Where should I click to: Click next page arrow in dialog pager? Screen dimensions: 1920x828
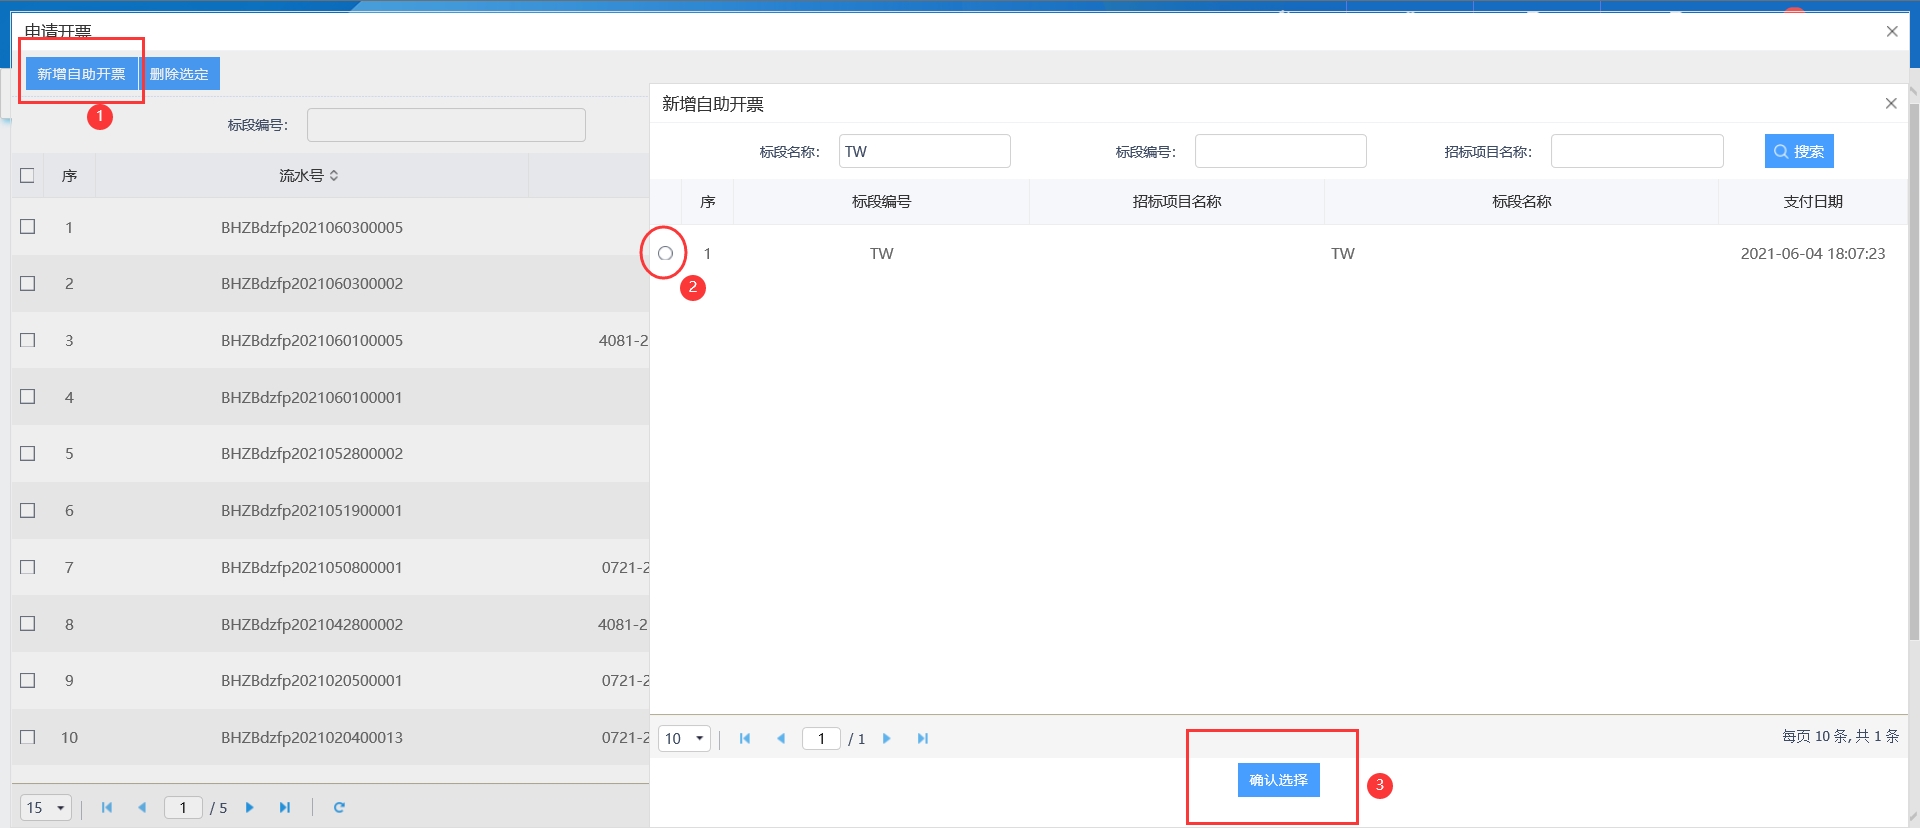pos(886,739)
